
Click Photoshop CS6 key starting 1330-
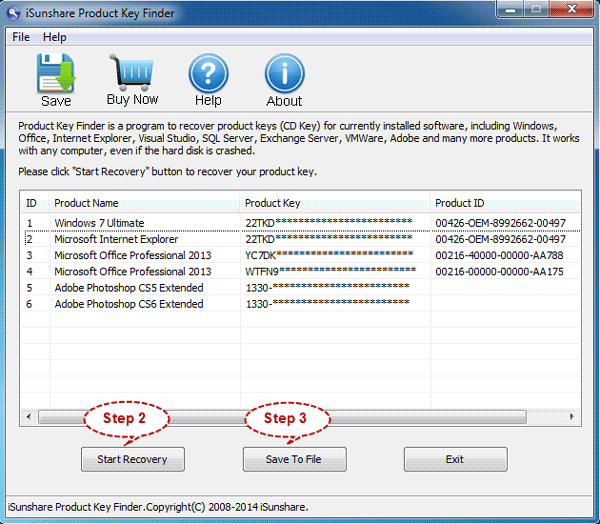point(328,303)
